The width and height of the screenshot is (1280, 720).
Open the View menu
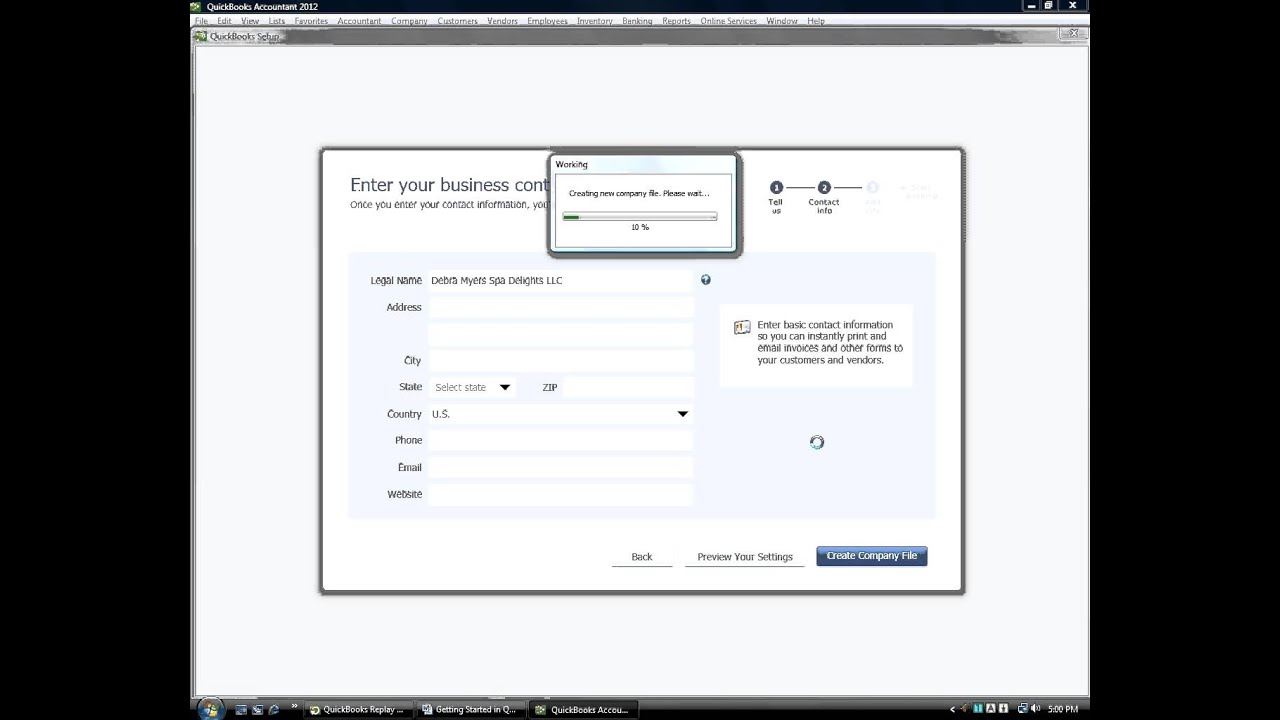coord(250,21)
